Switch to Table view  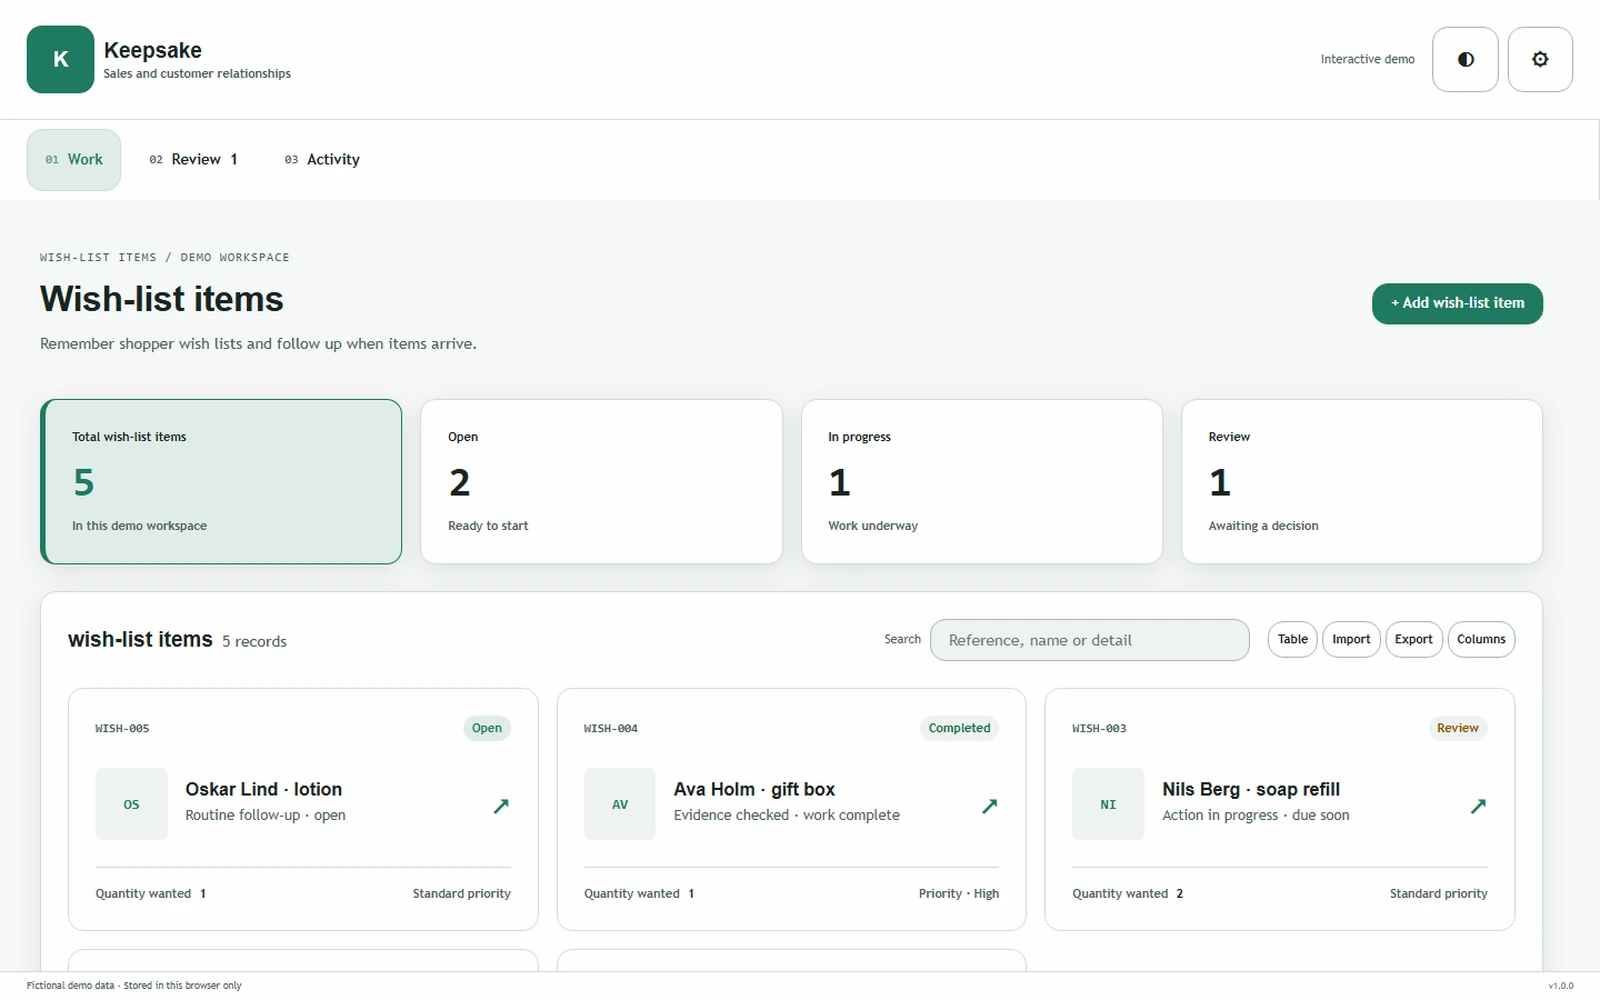[x=1292, y=640]
